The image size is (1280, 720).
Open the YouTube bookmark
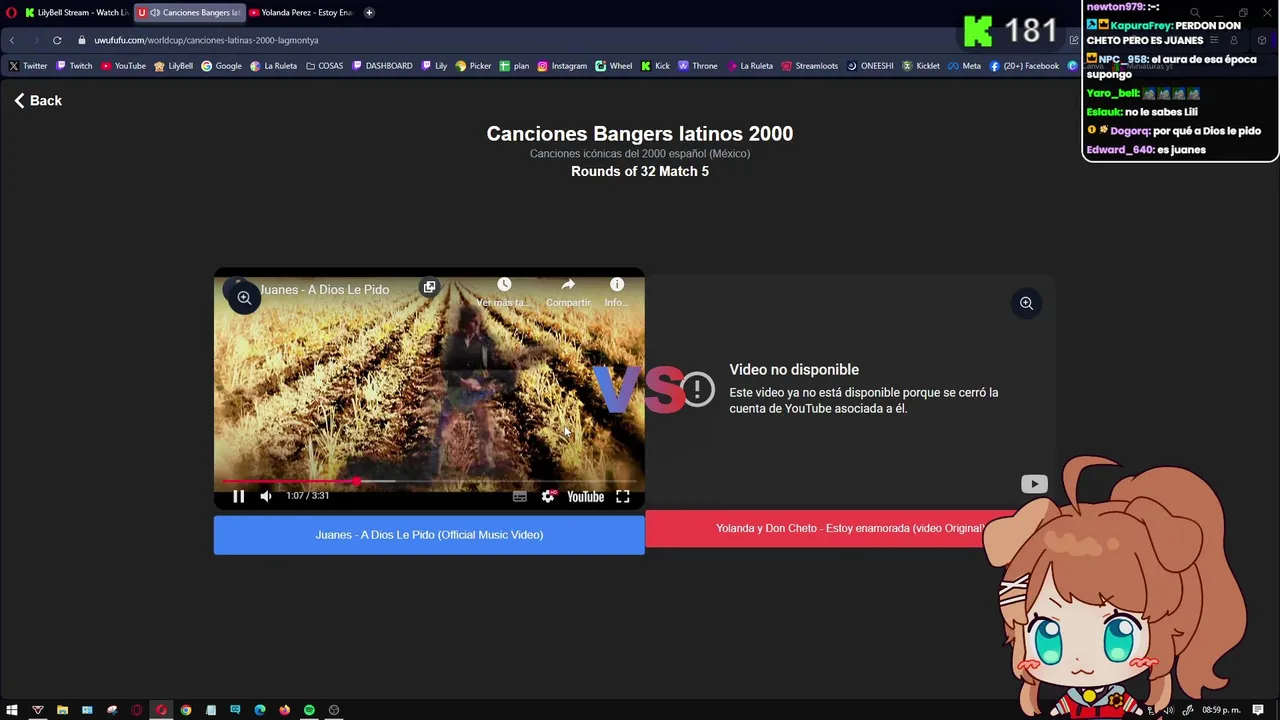(x=123, y=66)
